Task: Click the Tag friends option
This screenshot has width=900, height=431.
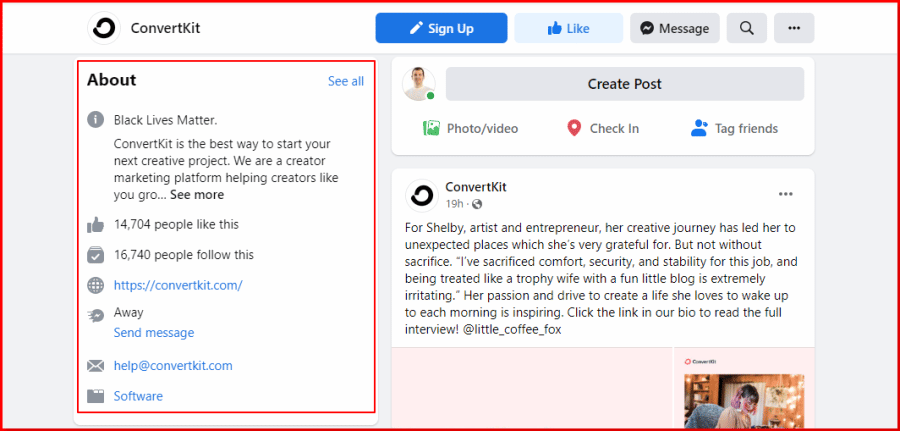Action: pos(734,129)
